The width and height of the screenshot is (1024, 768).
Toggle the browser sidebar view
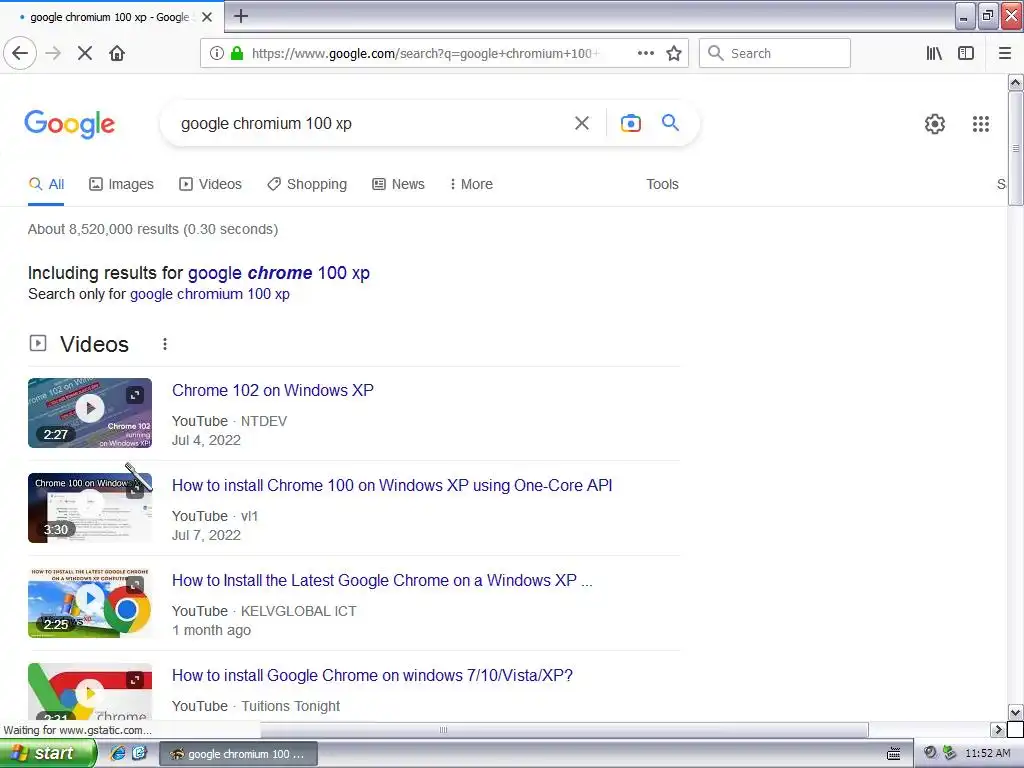coord(966,53)
